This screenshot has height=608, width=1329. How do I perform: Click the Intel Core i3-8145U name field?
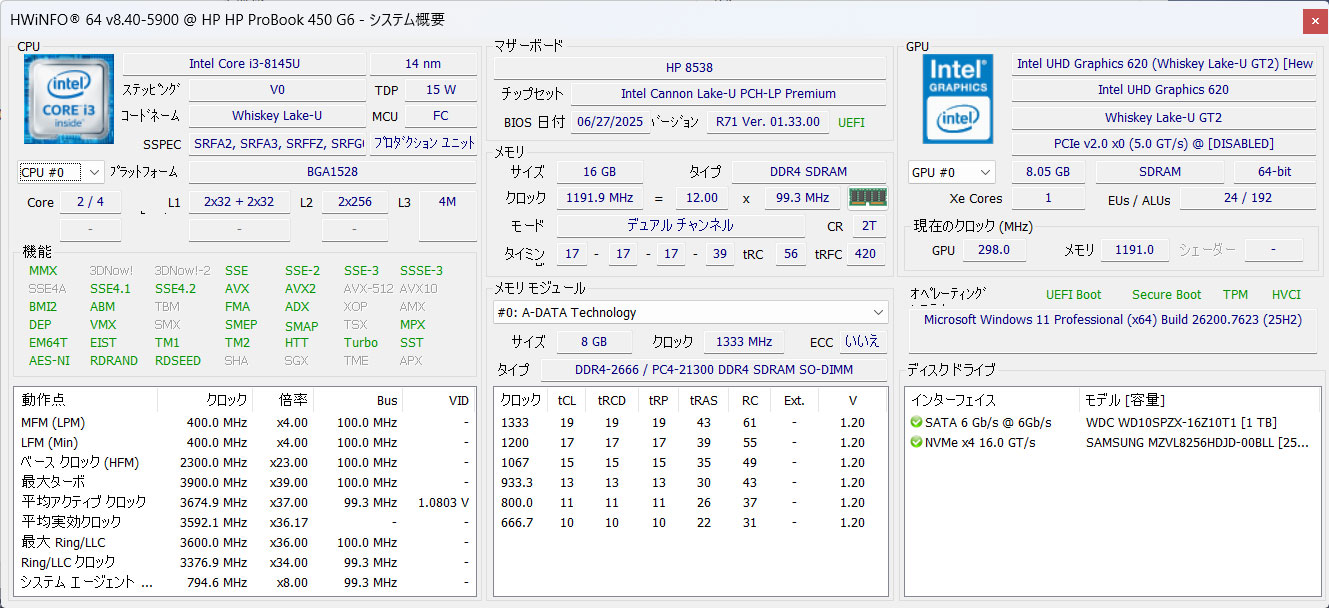(244, 64)
